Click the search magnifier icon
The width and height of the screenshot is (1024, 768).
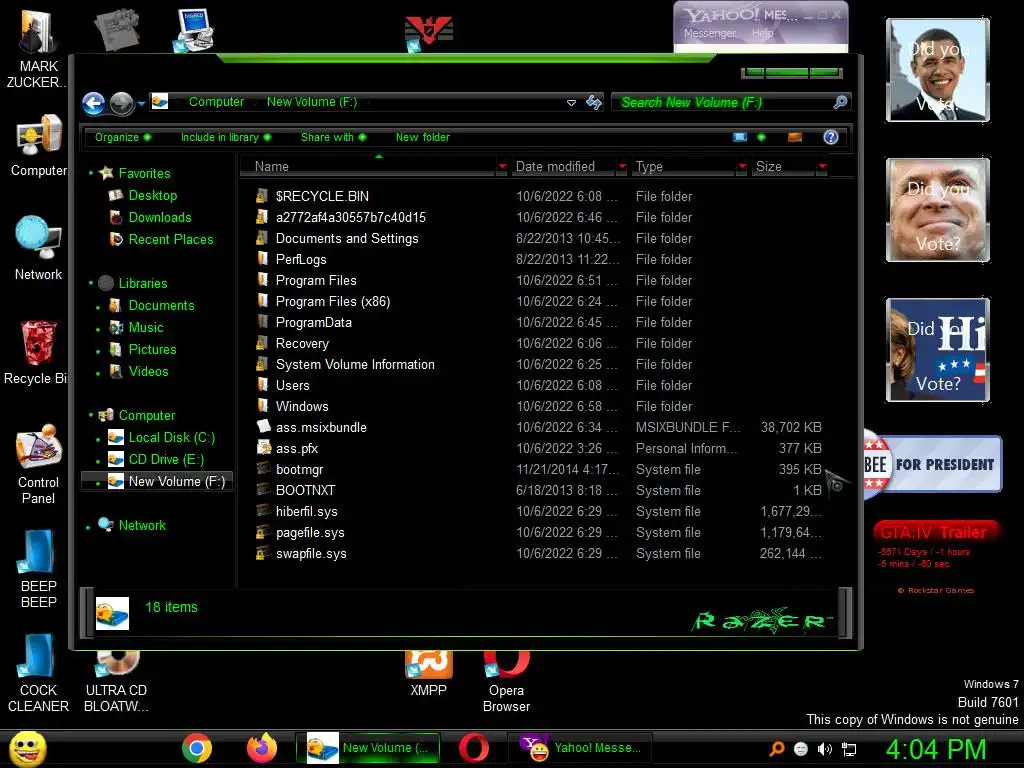[840, 102]
